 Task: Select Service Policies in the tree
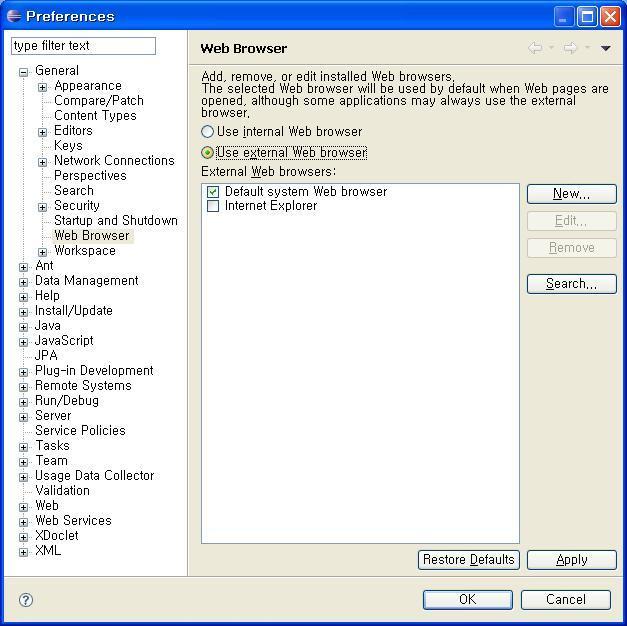click(80, 430)
